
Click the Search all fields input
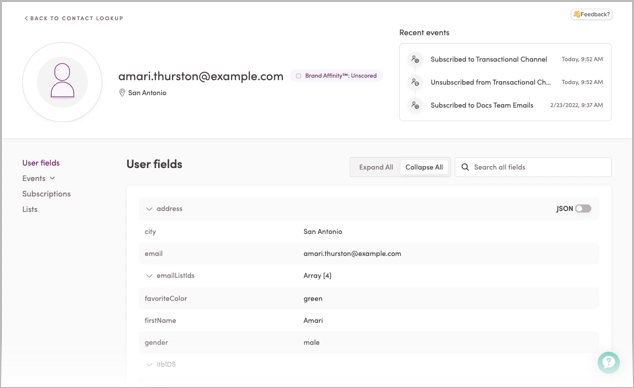click(533, 167)
